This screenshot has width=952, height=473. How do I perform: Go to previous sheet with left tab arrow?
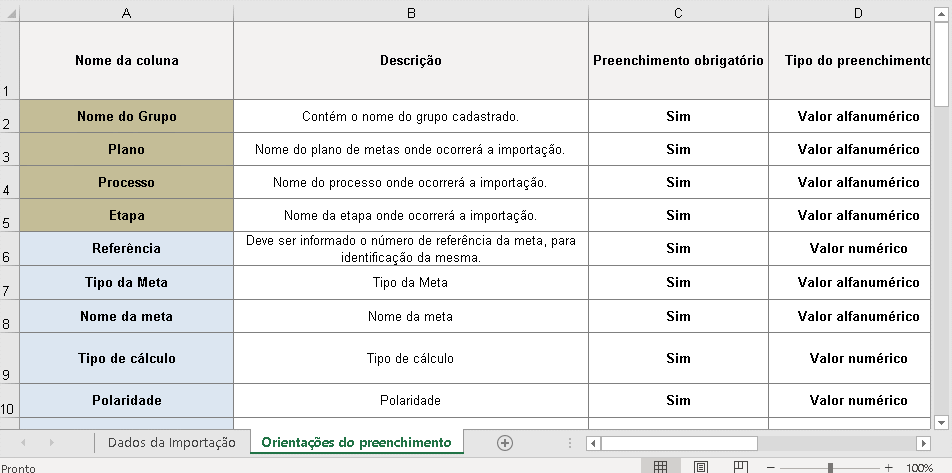tap(23, 443)
